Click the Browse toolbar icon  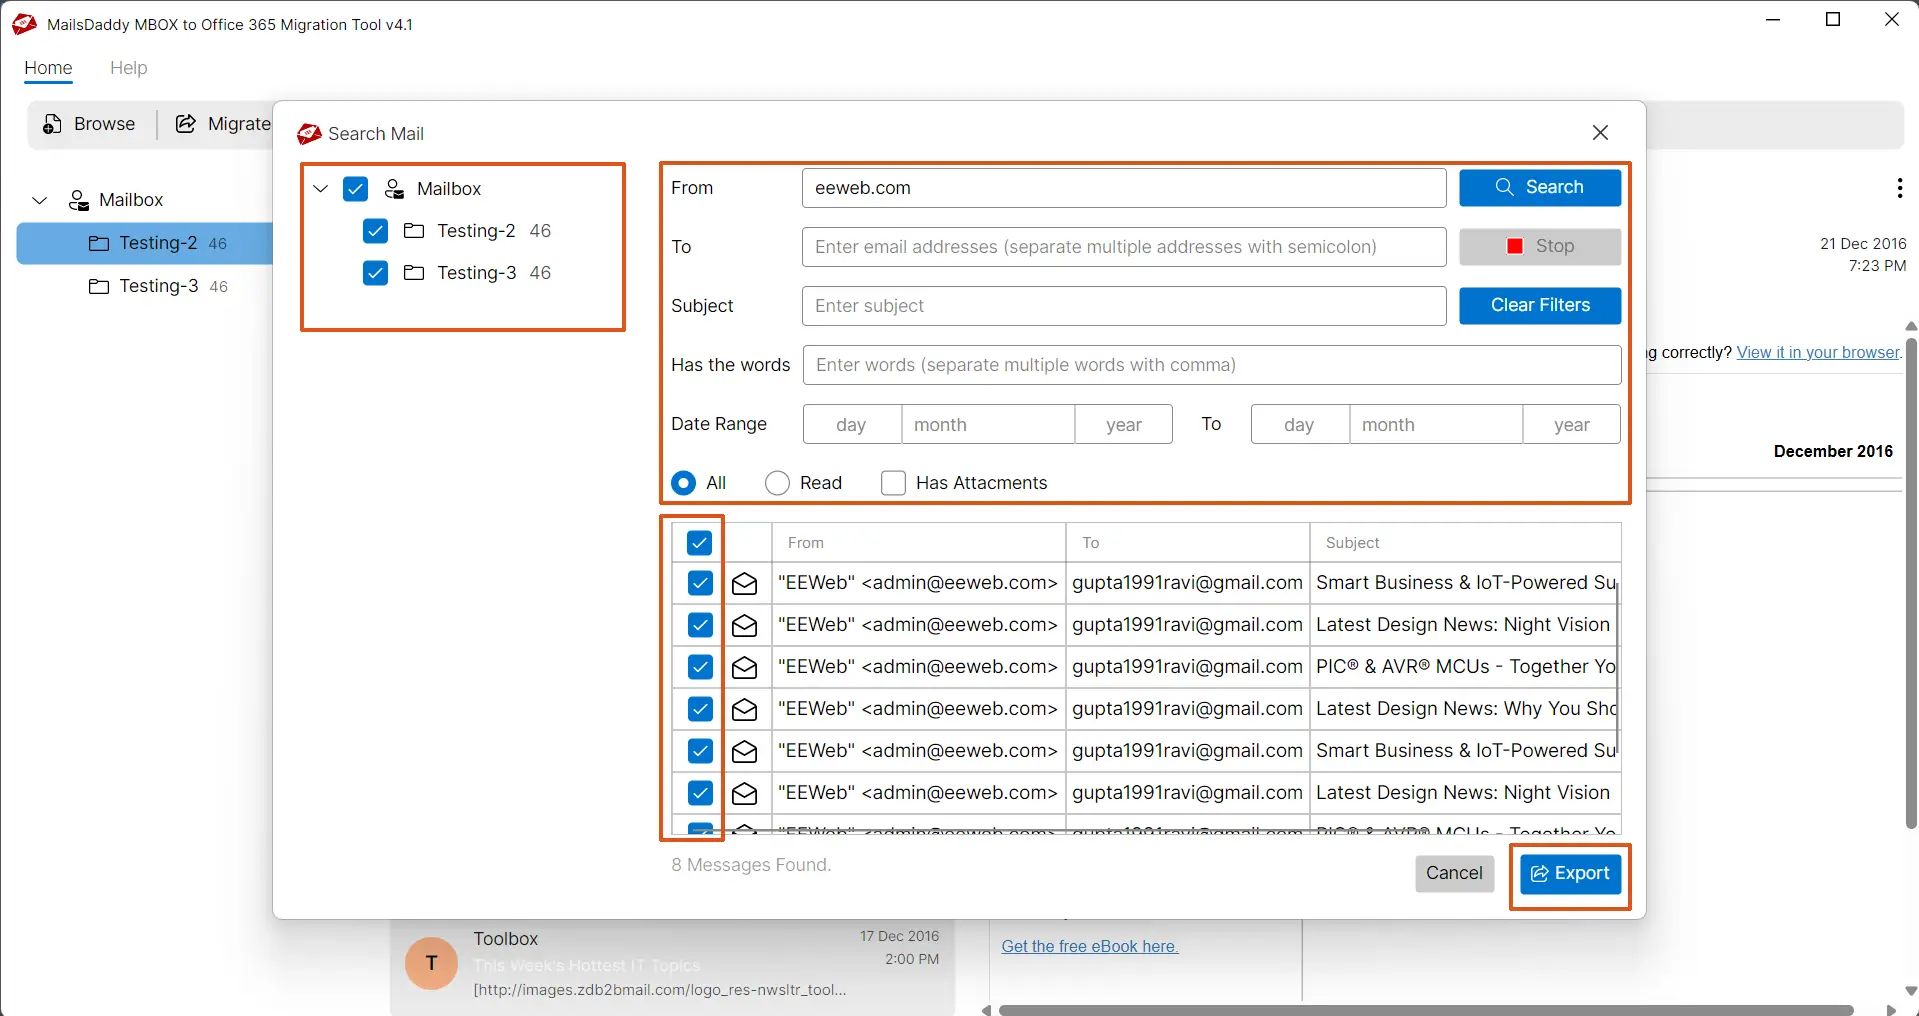click(51, 123)
